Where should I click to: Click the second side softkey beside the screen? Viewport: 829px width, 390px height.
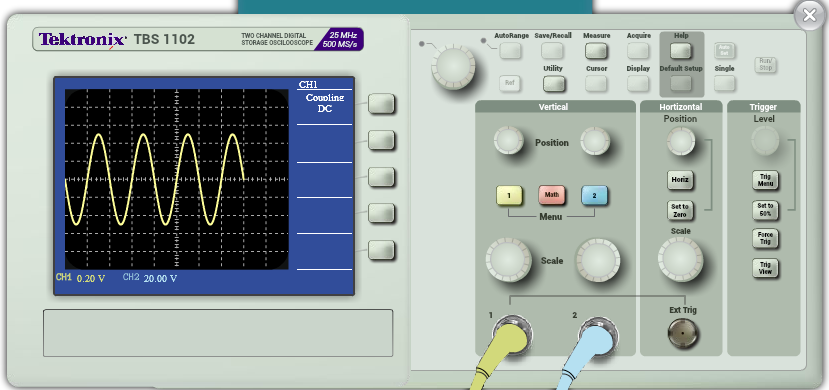[381, 140]
